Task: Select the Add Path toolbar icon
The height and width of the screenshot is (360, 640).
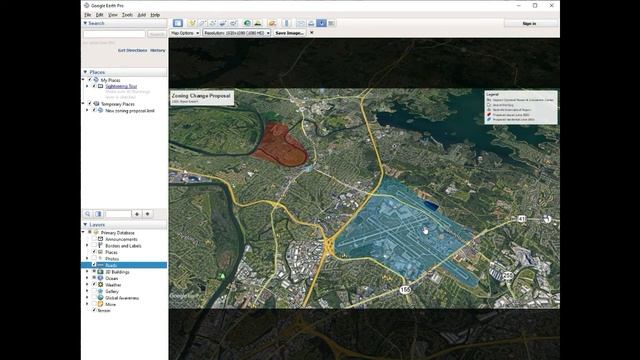Action: point(213,23)
